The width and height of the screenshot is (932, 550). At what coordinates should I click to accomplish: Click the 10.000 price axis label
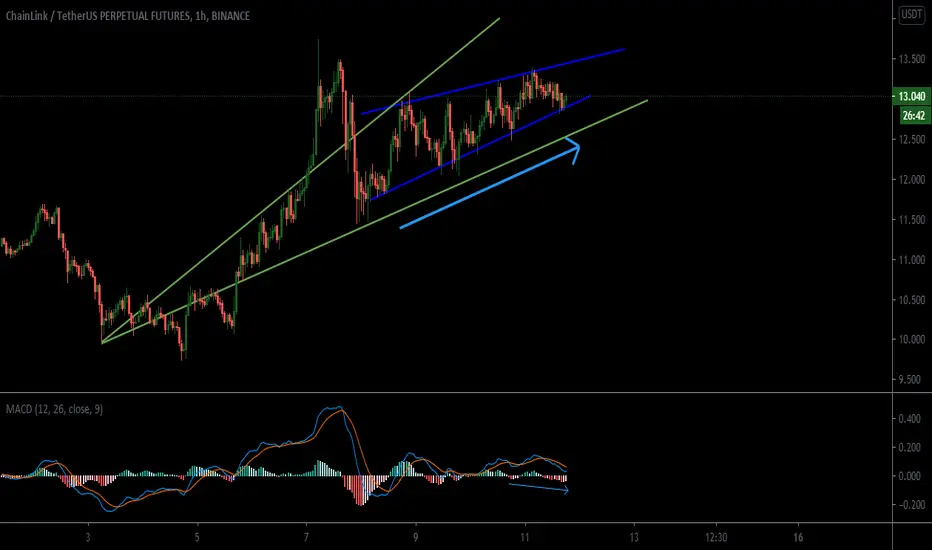(x=911, y=340)
